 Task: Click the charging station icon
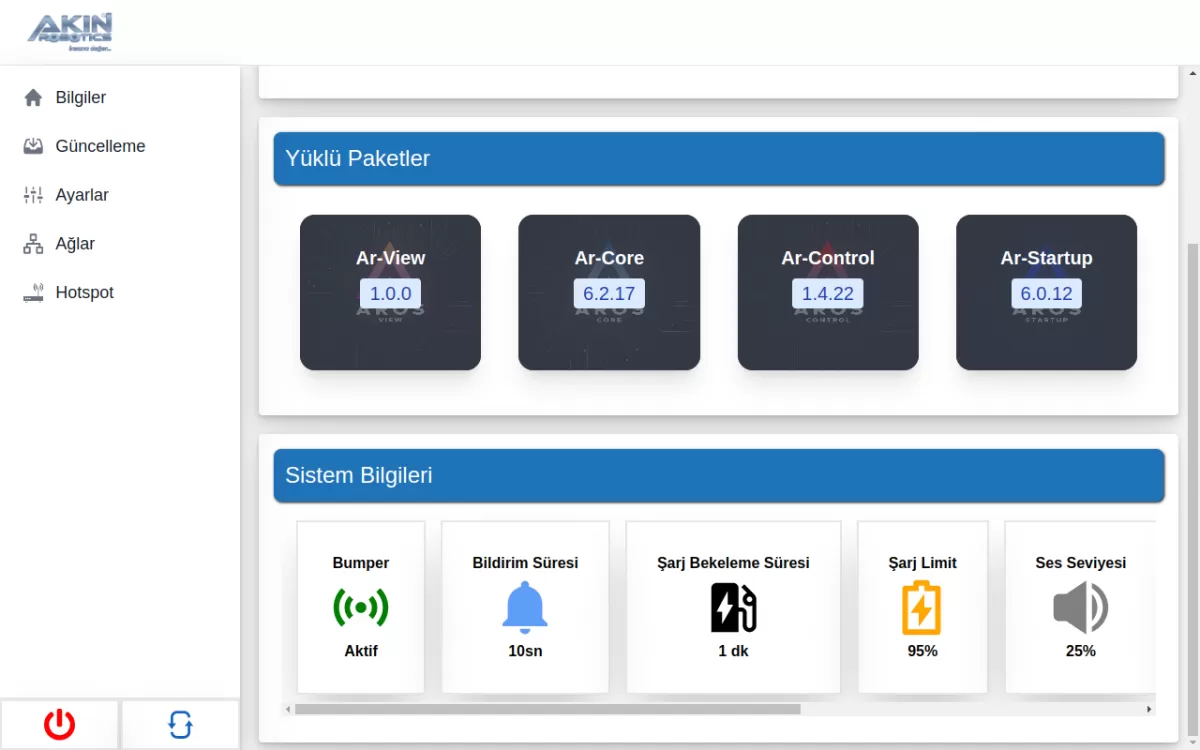click(x=733, y=608)
